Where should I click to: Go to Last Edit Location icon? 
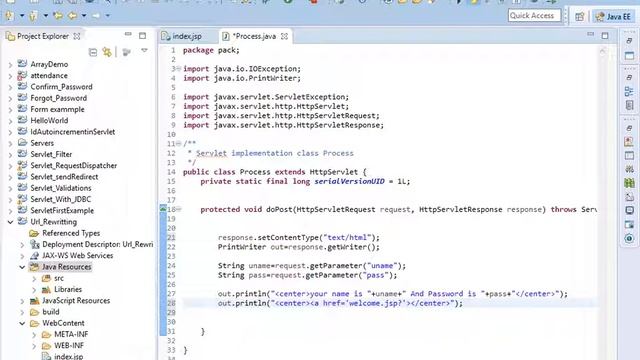(58, 16)
